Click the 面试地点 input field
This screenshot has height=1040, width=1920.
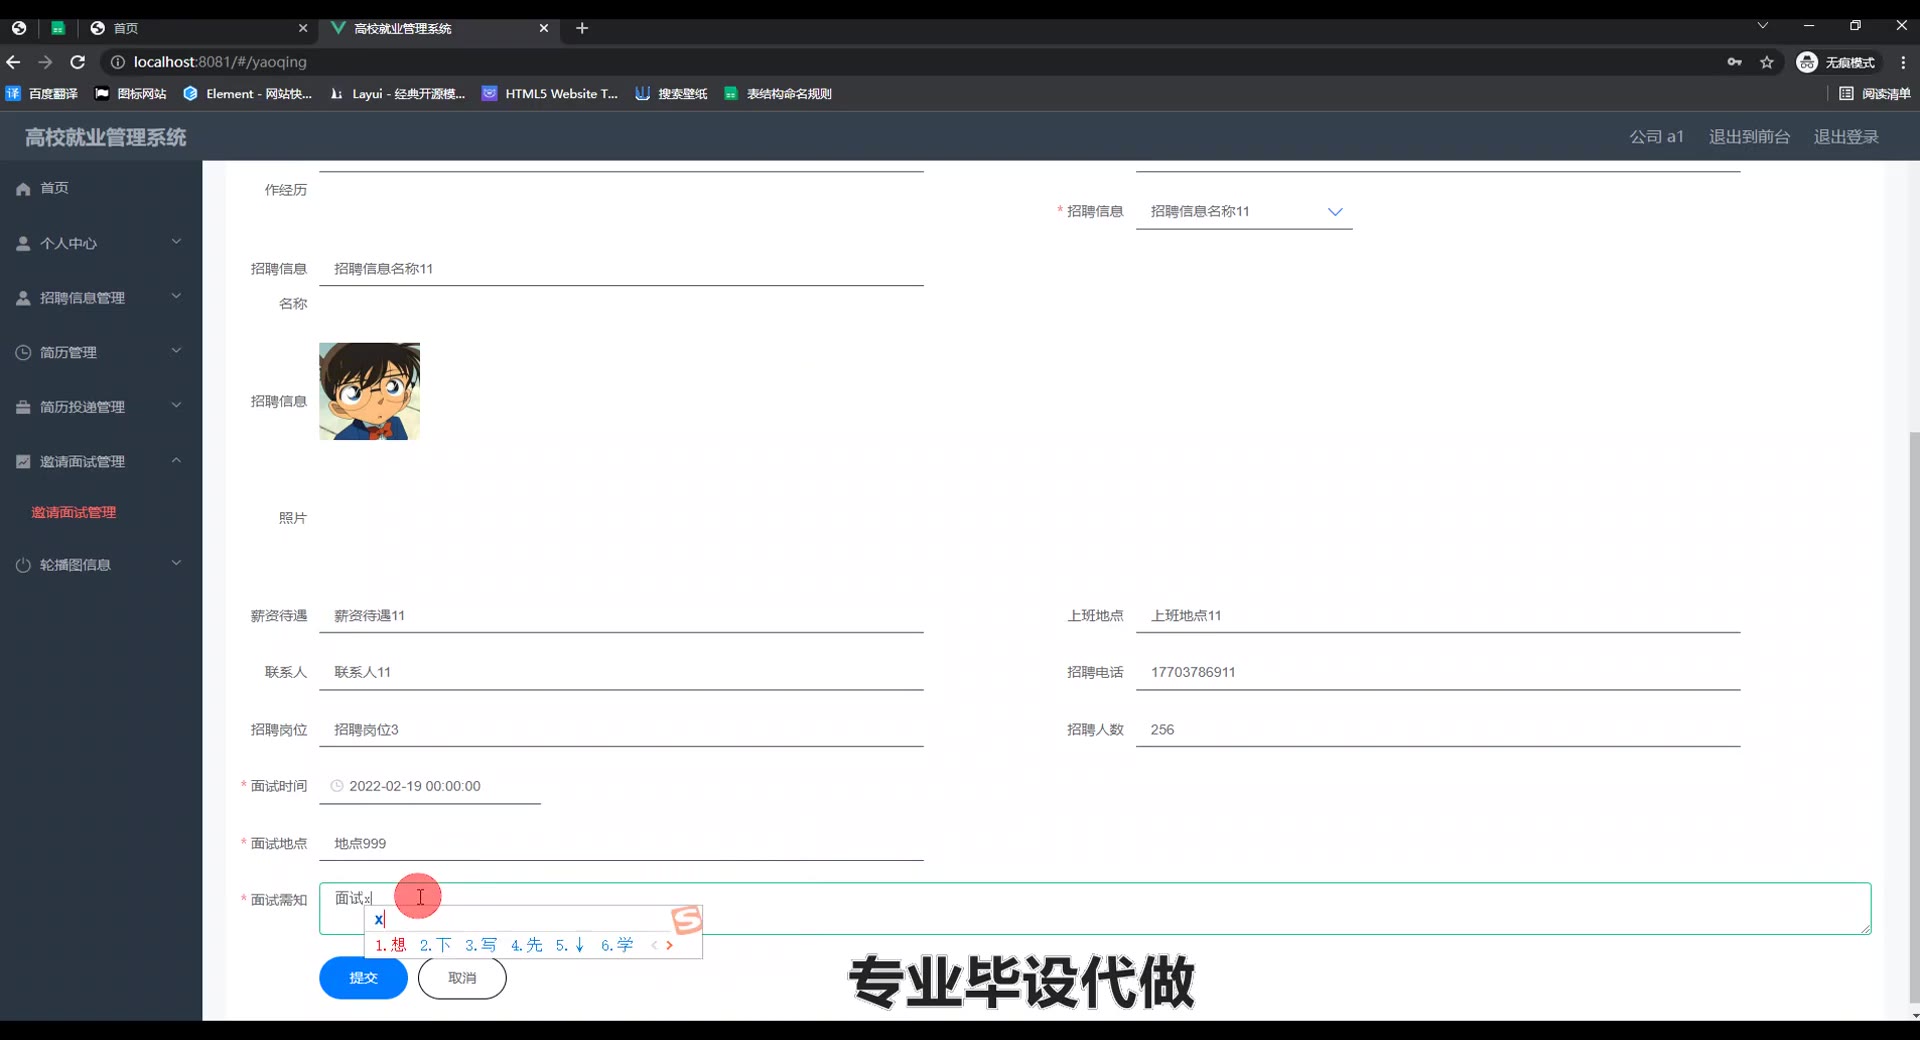point(620,844)
